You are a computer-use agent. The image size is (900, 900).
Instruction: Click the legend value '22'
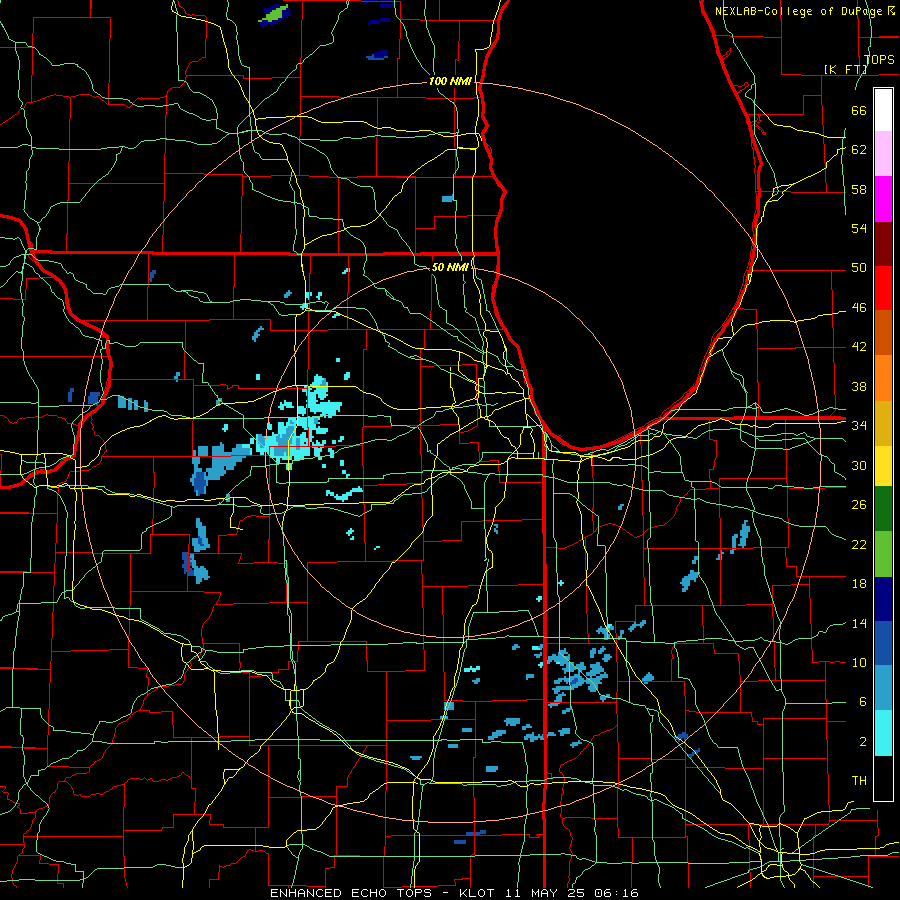tap(859, 544)
